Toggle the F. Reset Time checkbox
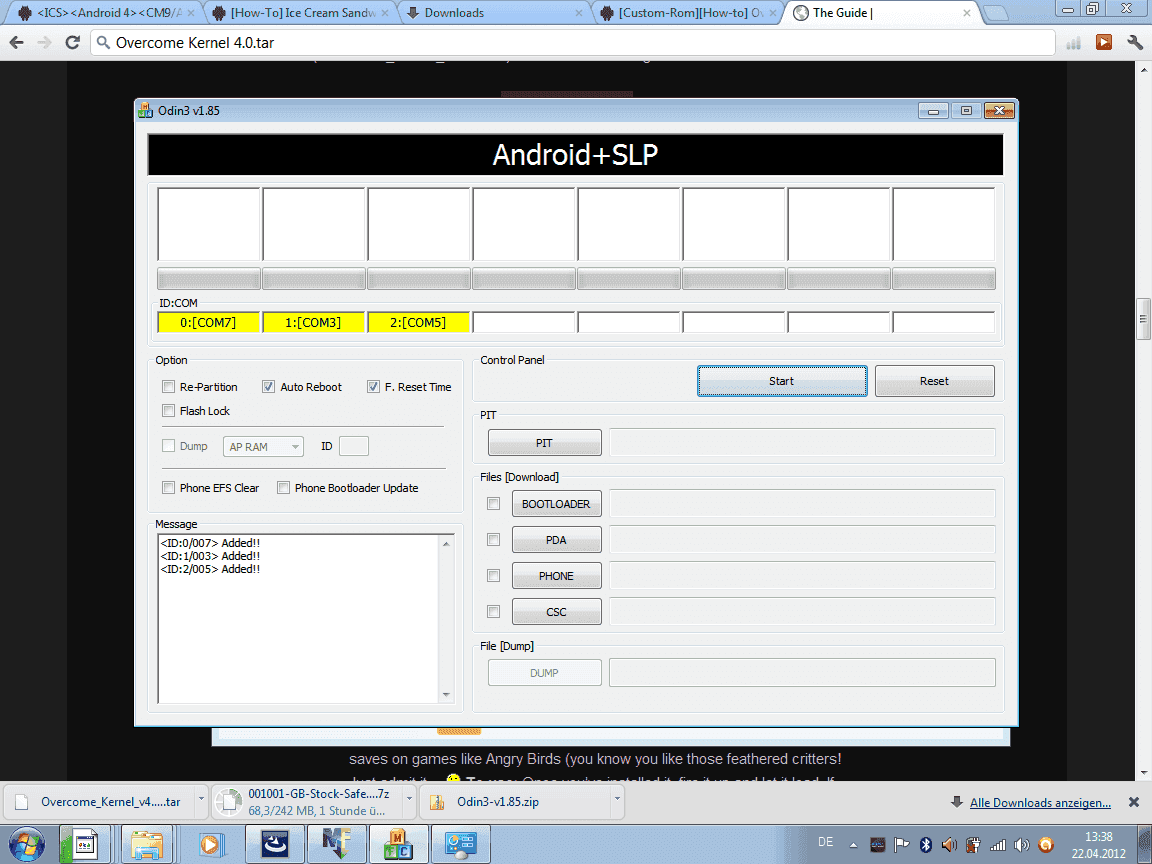 pos(373,386)
